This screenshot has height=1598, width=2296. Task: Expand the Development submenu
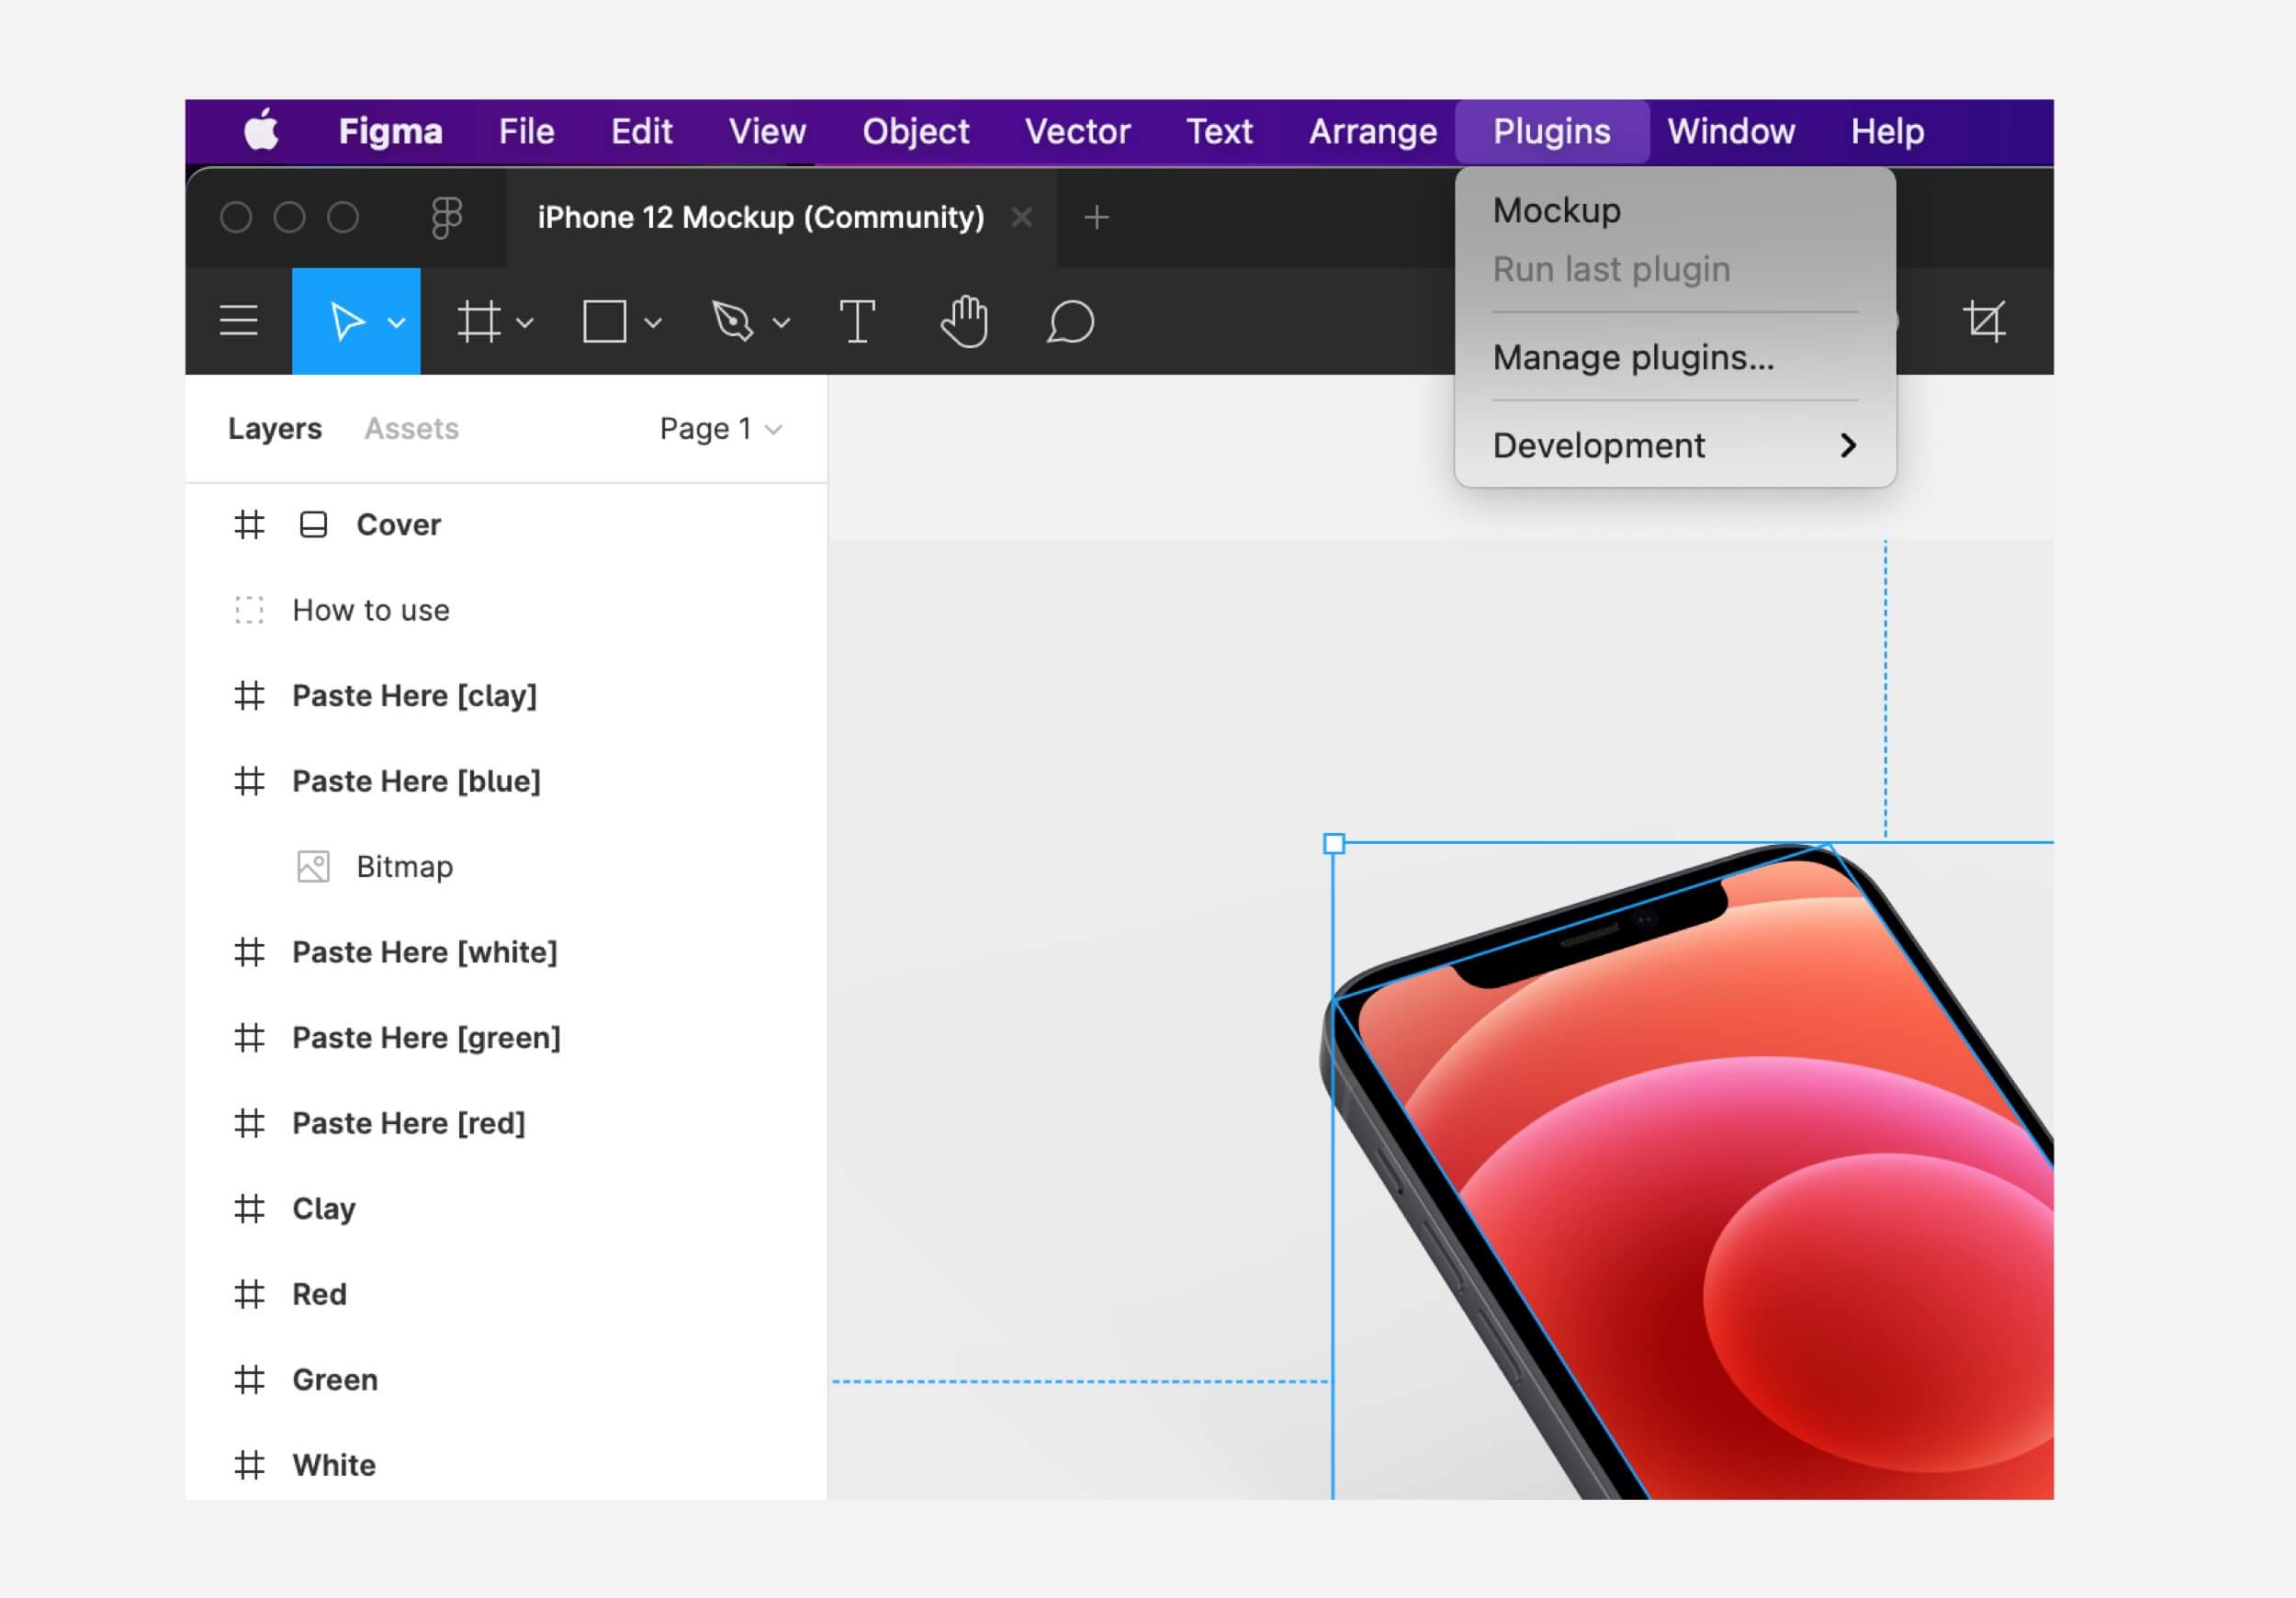point(1675,445)
